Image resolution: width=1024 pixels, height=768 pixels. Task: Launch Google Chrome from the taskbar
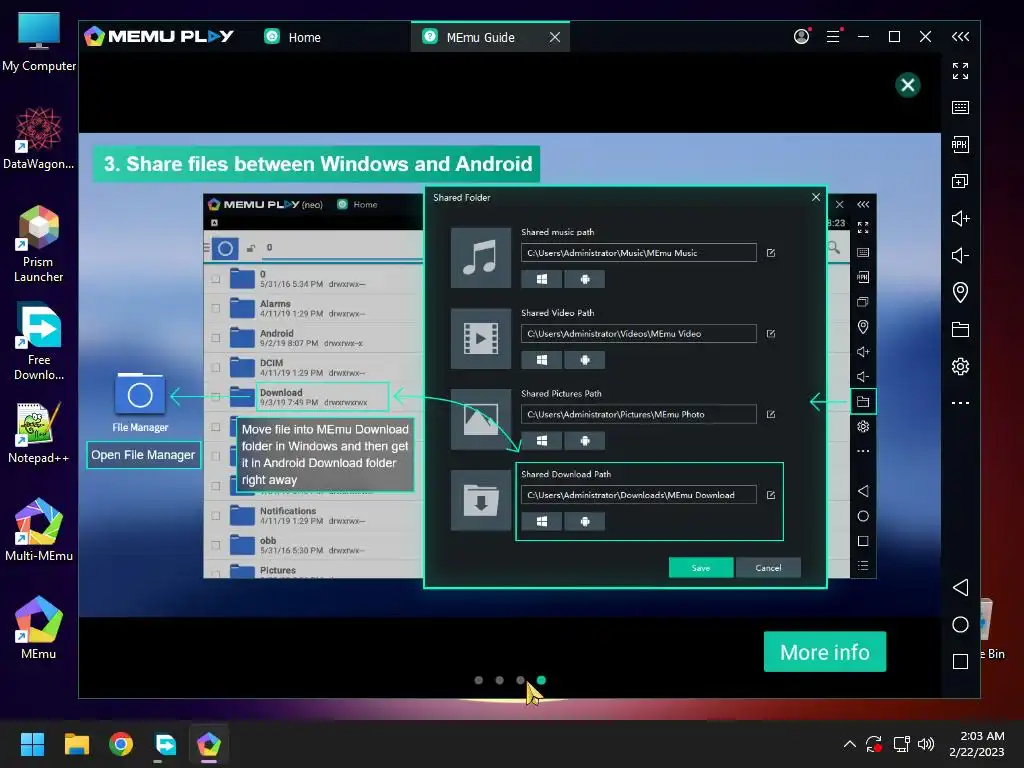click(x=121, y=744)
